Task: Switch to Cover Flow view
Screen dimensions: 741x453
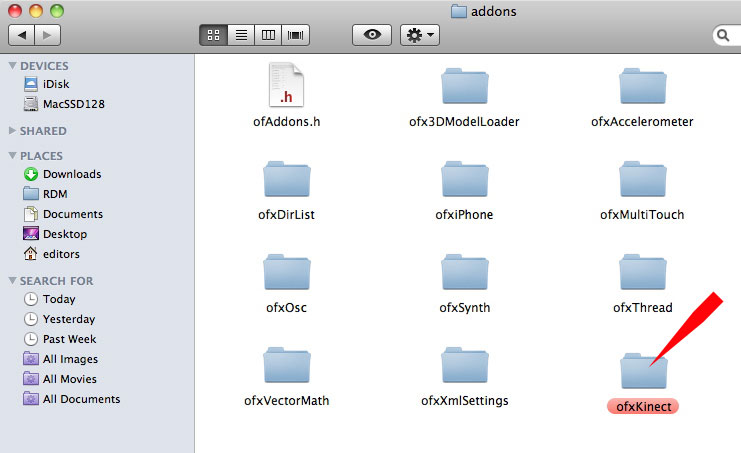Action: [x=295, y=35]
